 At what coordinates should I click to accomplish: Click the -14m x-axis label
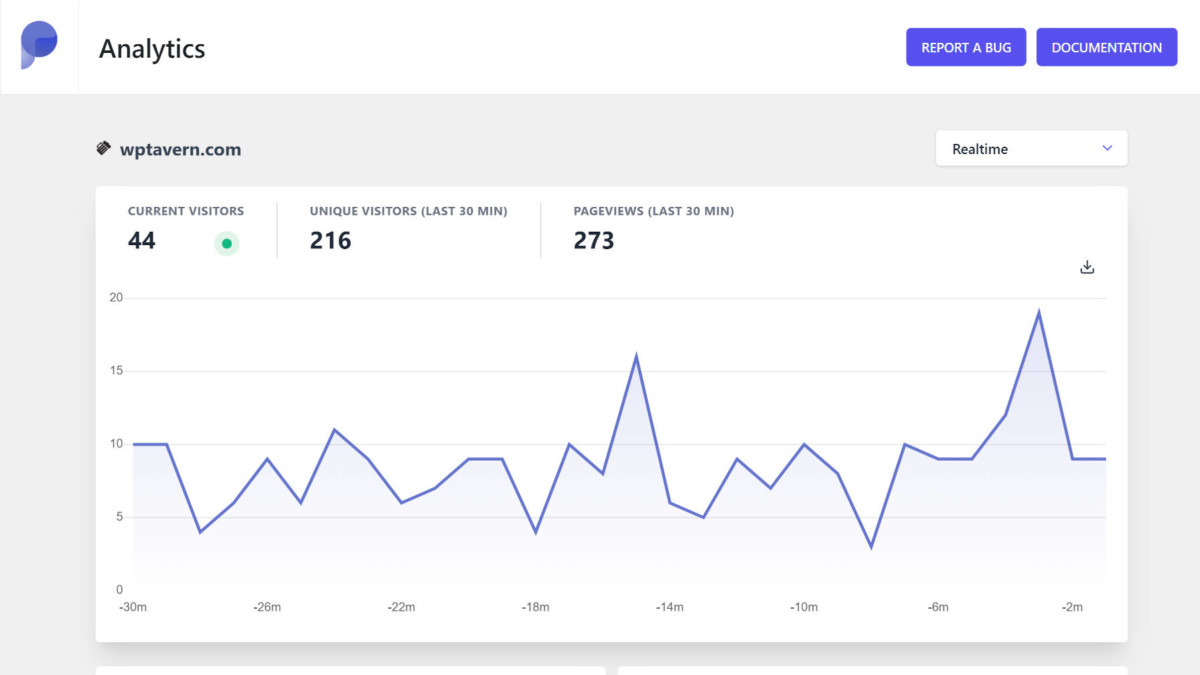[669, 607]
